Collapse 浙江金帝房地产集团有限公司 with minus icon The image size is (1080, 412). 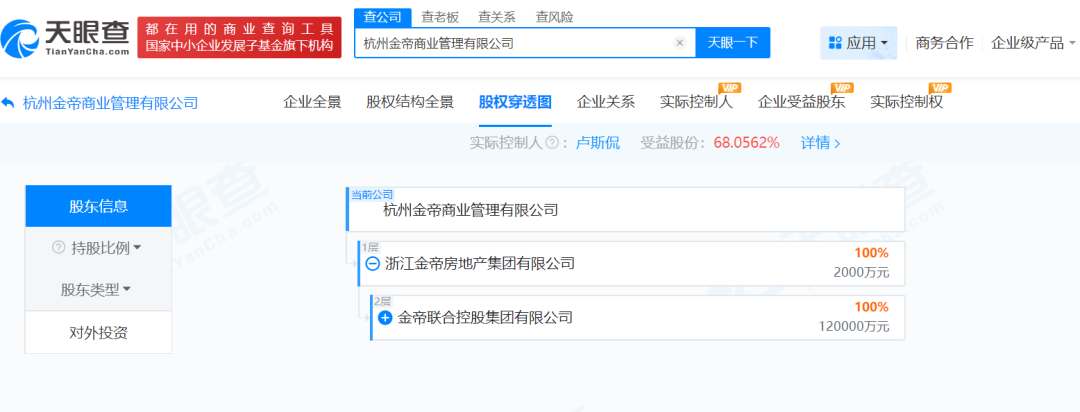[372, 264]
